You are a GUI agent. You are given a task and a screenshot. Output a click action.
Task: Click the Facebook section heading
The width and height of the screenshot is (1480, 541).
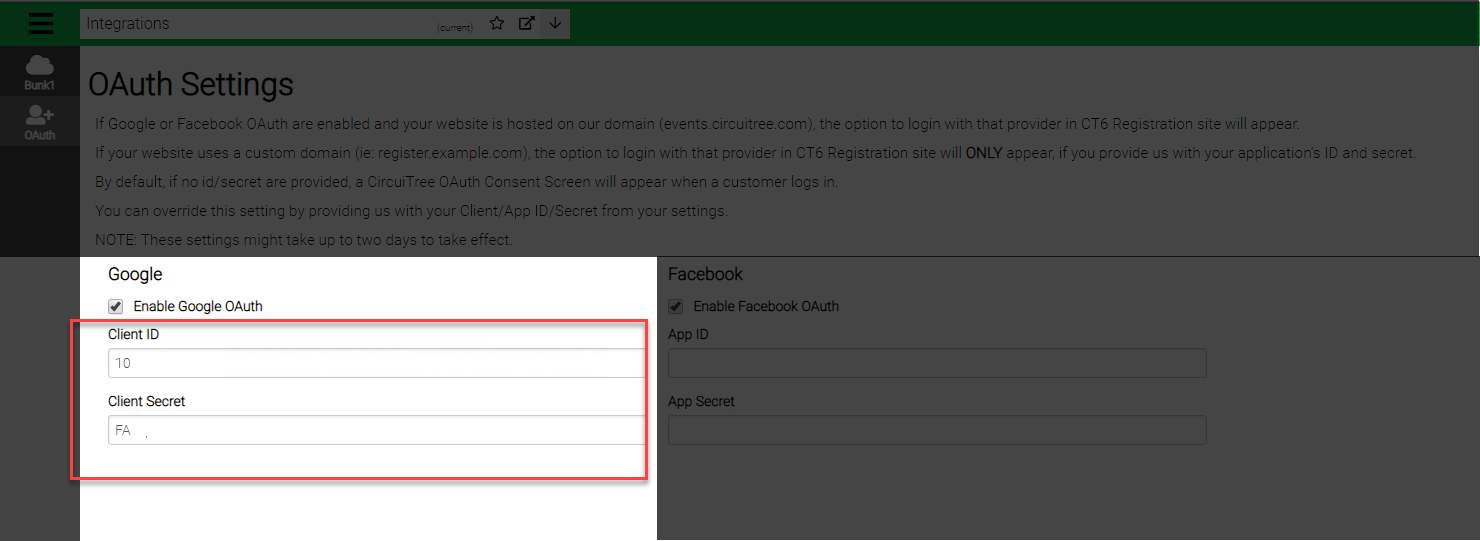[x=705, y=274]
